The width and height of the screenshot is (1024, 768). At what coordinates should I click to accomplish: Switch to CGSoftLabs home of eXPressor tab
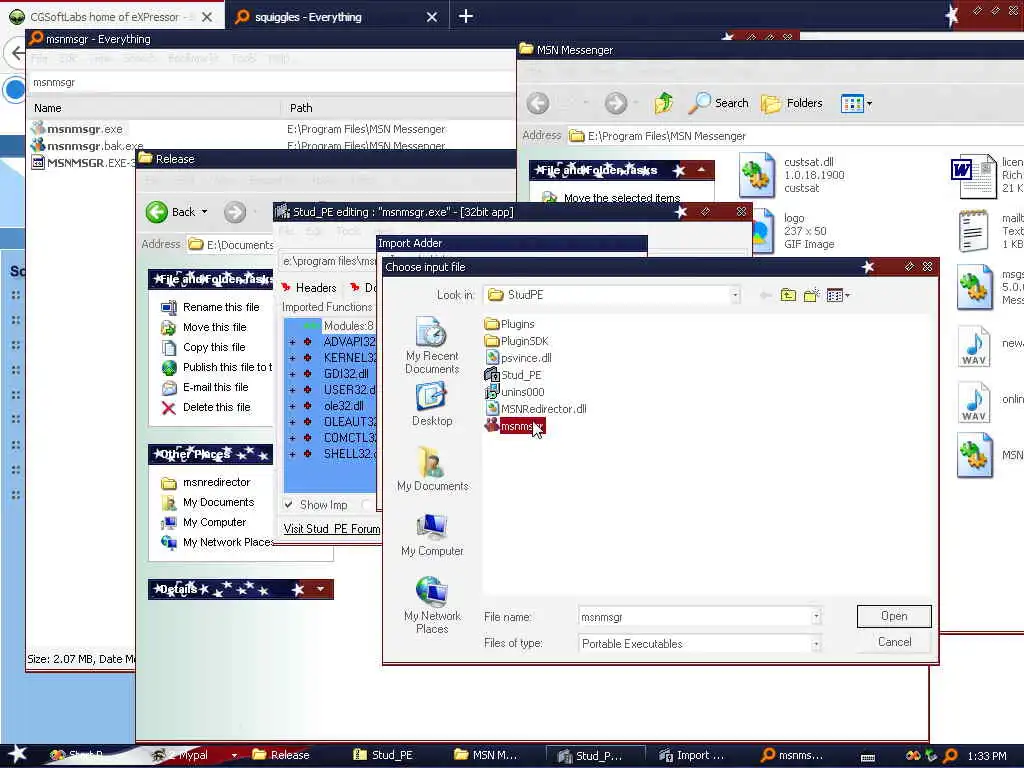112,17
